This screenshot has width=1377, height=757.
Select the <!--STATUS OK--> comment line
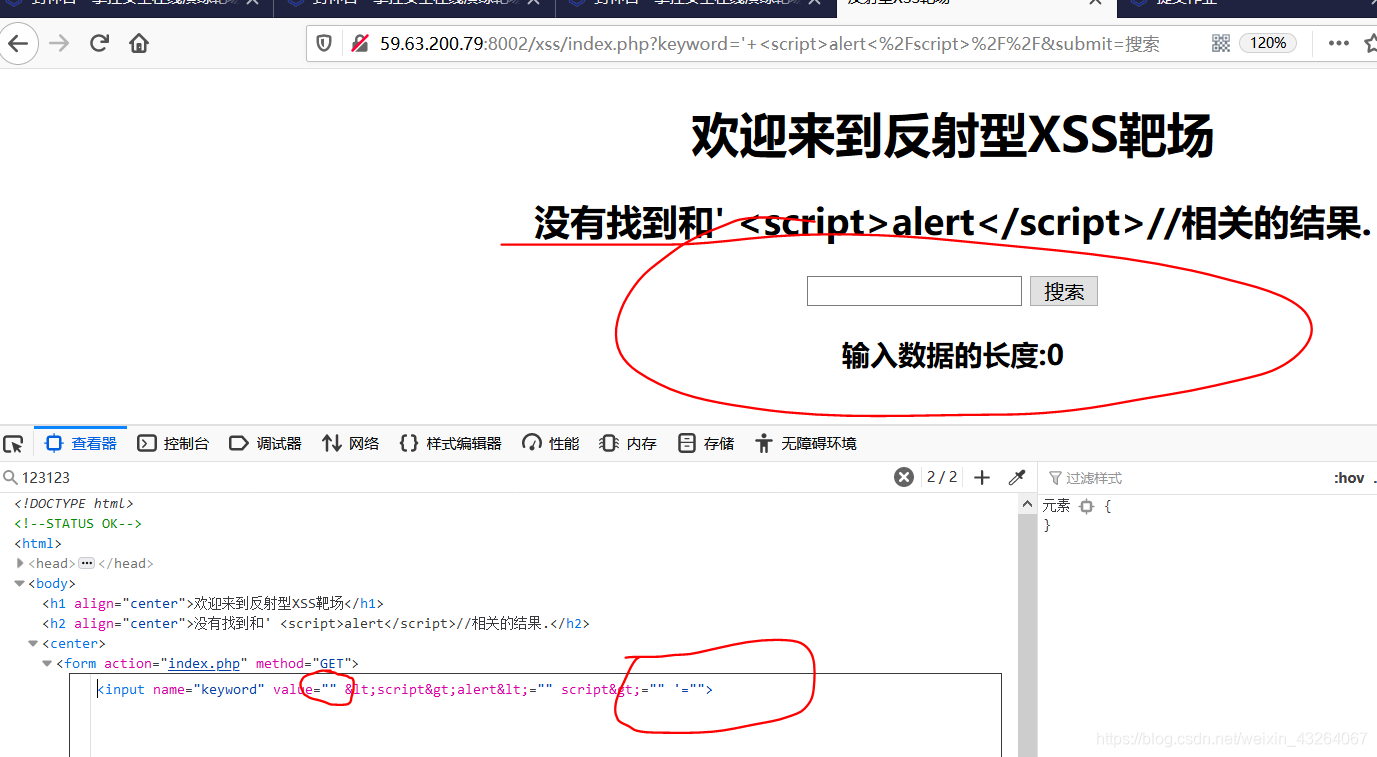click(x=78, y=523)
